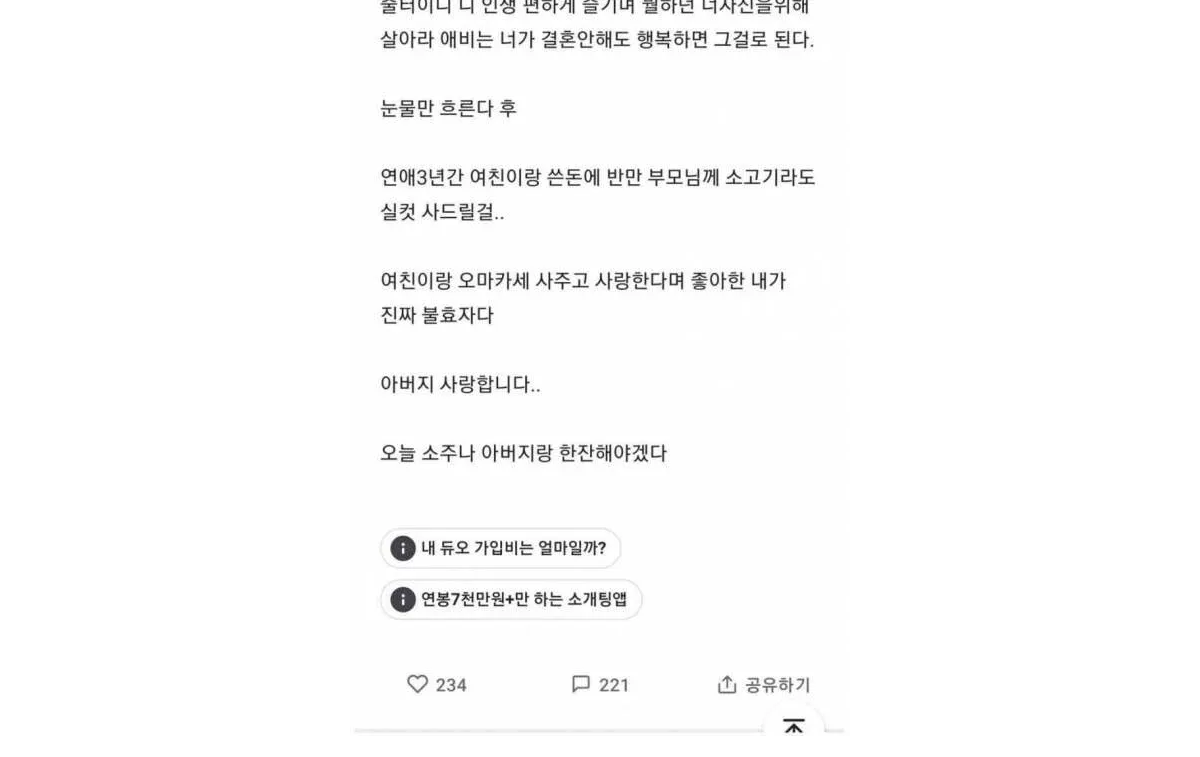Click the line starting 연애3년간 여친이랑
This screenshot has height=757, width=1200.
(x=598, y=178)
